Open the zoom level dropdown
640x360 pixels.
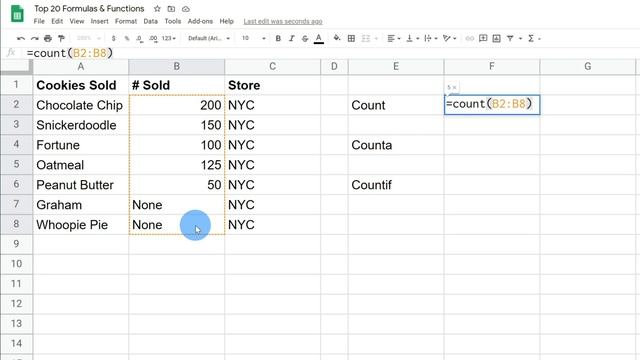[88, 38]
